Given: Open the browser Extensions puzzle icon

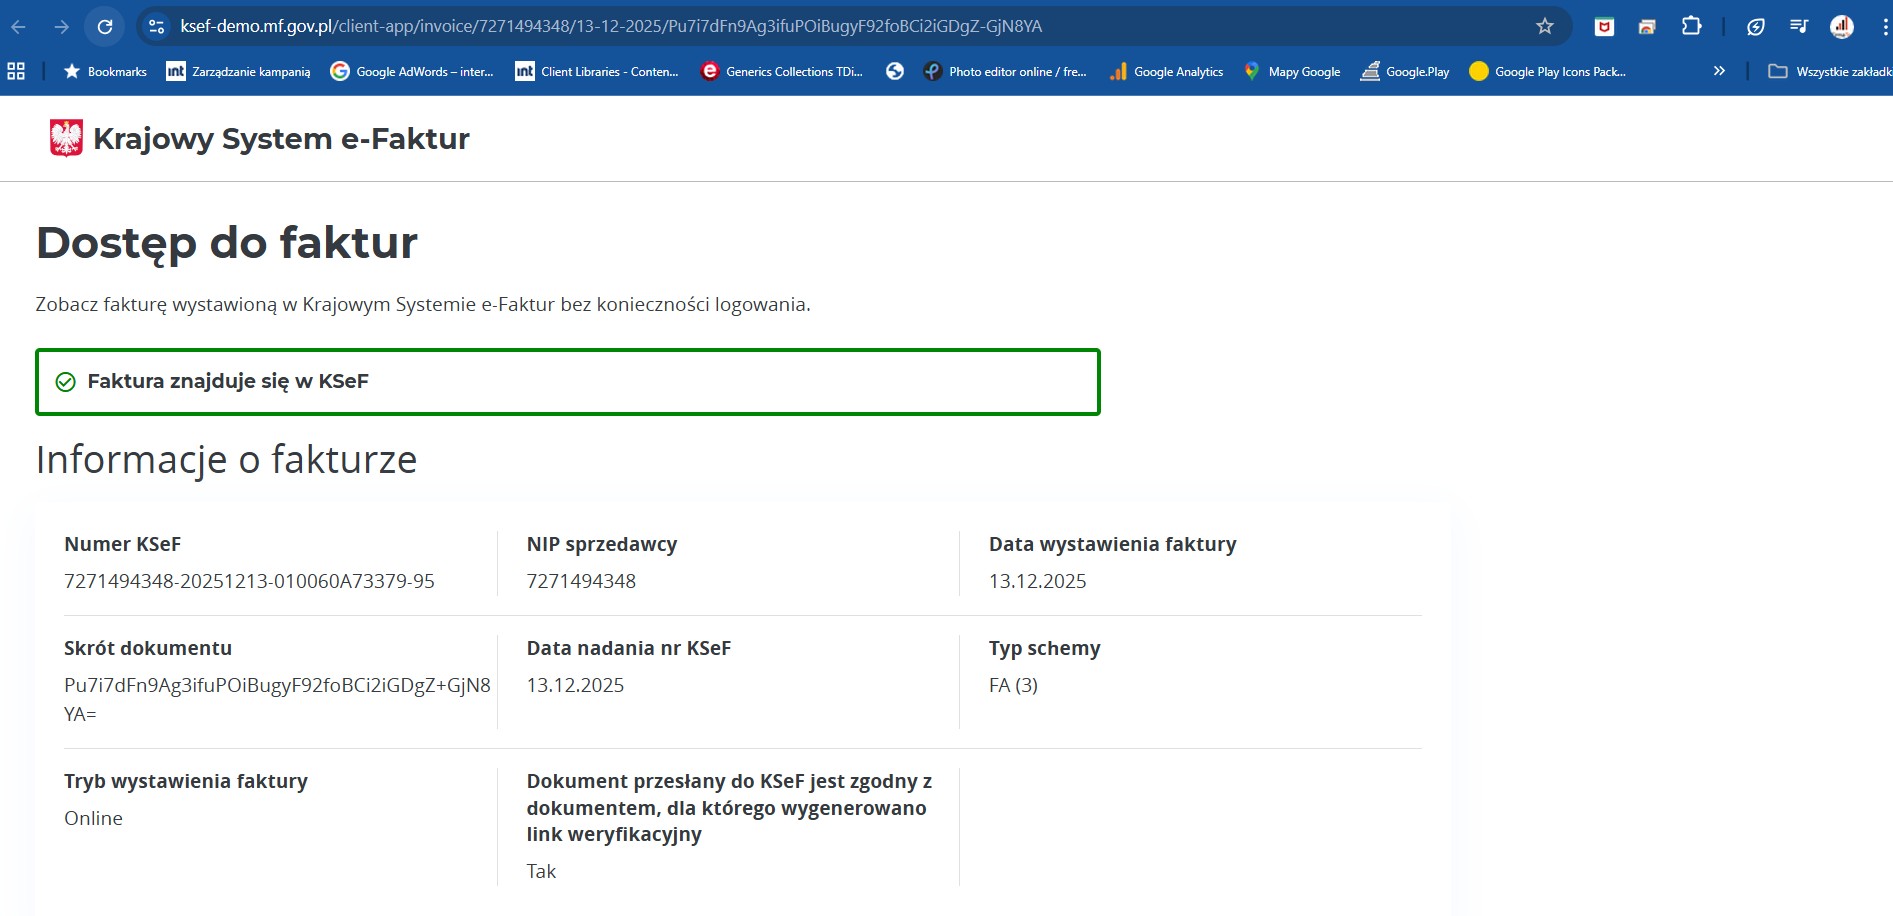Looking at the screenshot, I should 1691,27.
